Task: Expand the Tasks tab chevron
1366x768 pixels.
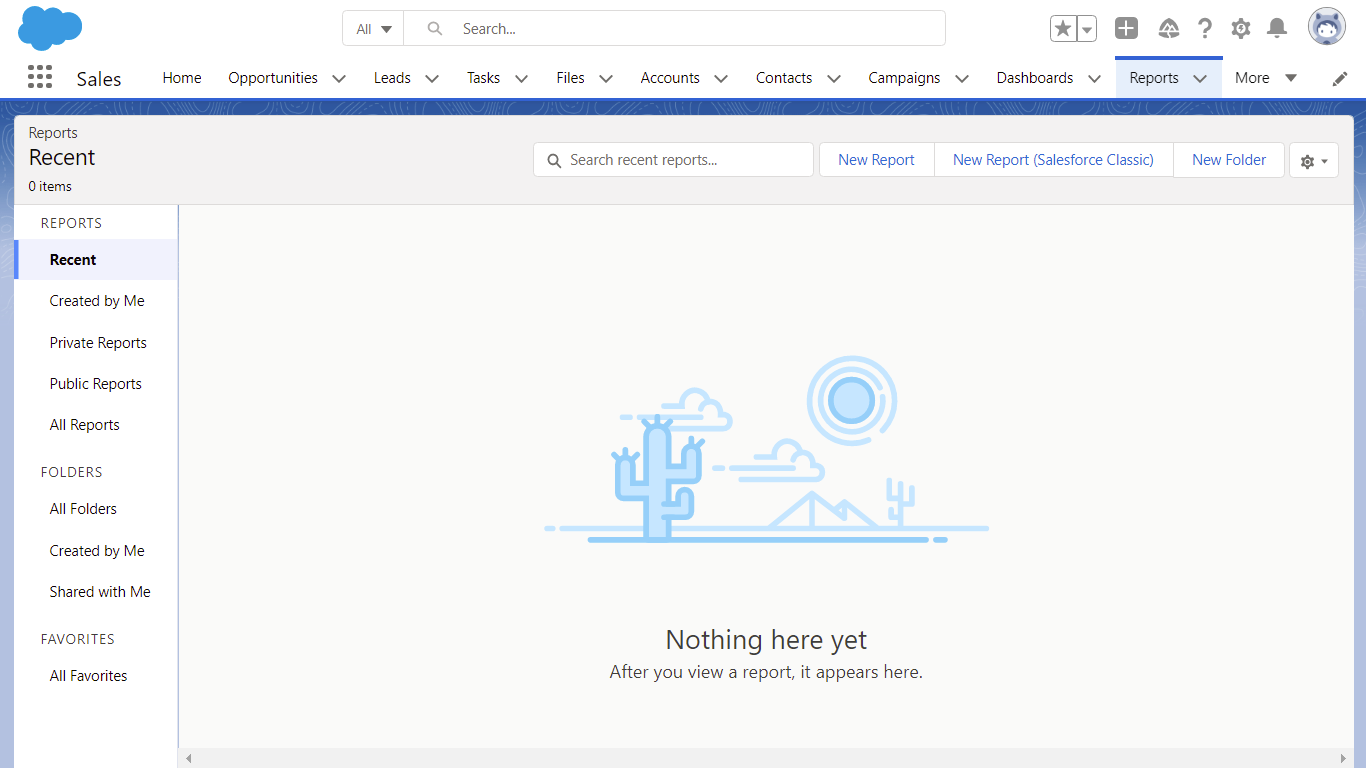Action: (521, 79)
